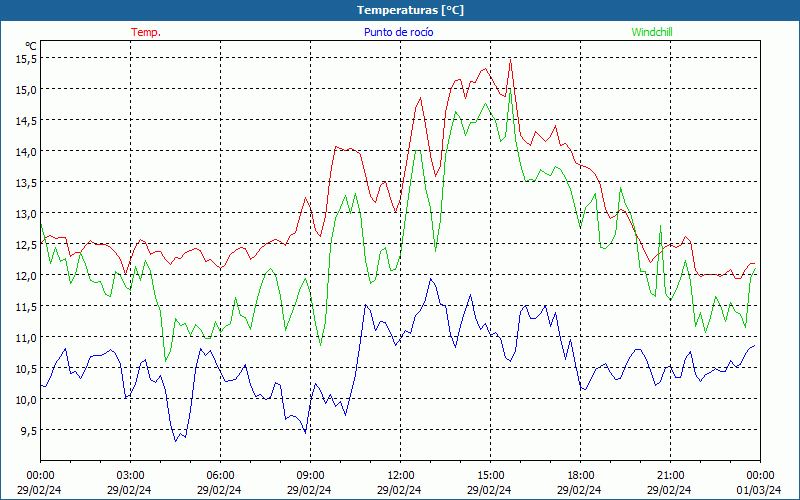This screenshot has height=500, width=800.
Task: Click the 12,0 y-axis value
Action: click(x=27, y=276)
